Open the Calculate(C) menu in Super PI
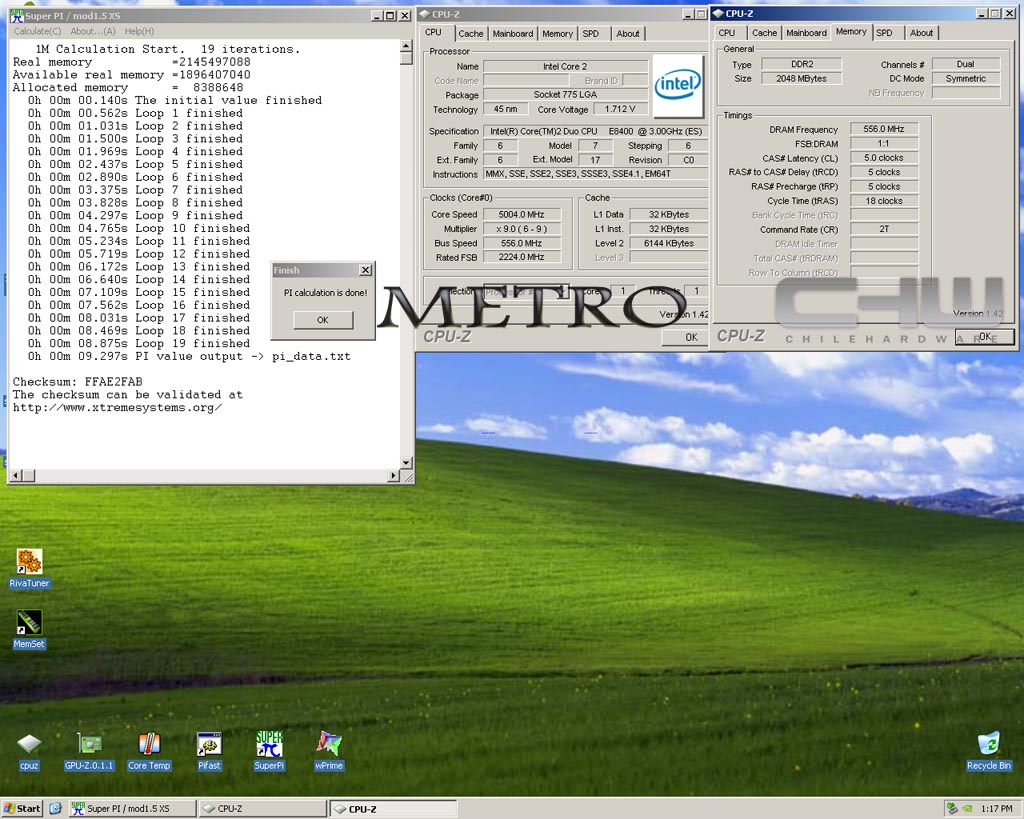Screen dimensions: 1024x819 pos(37,31)
